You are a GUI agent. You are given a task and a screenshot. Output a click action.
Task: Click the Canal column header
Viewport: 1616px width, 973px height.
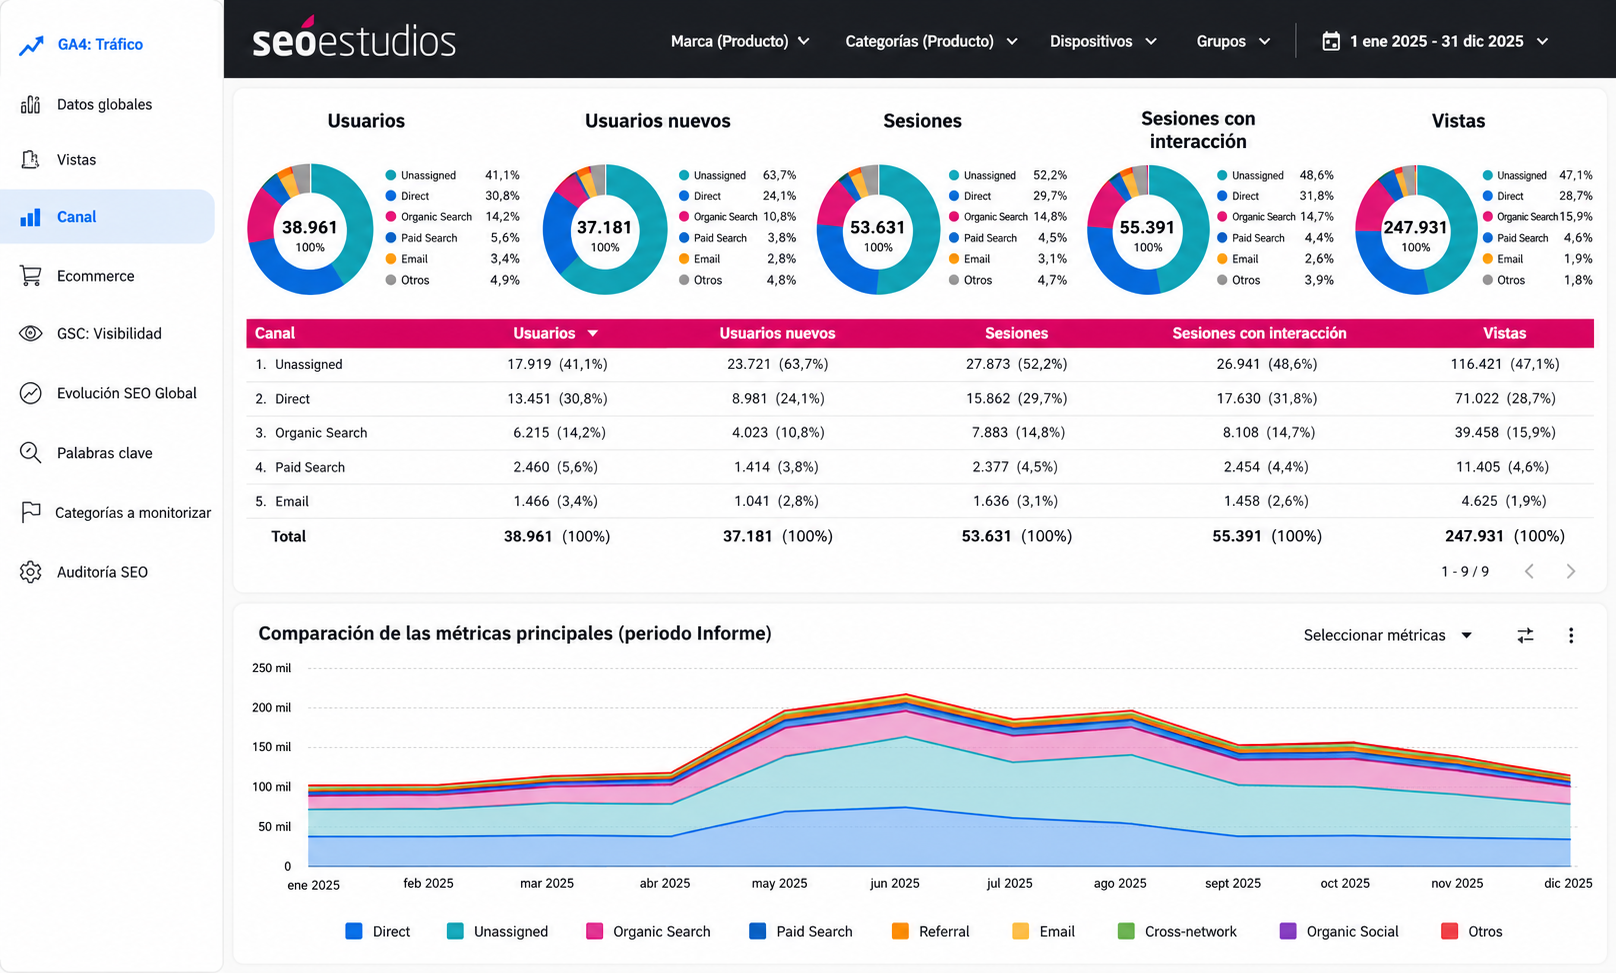tap(275, 333)
